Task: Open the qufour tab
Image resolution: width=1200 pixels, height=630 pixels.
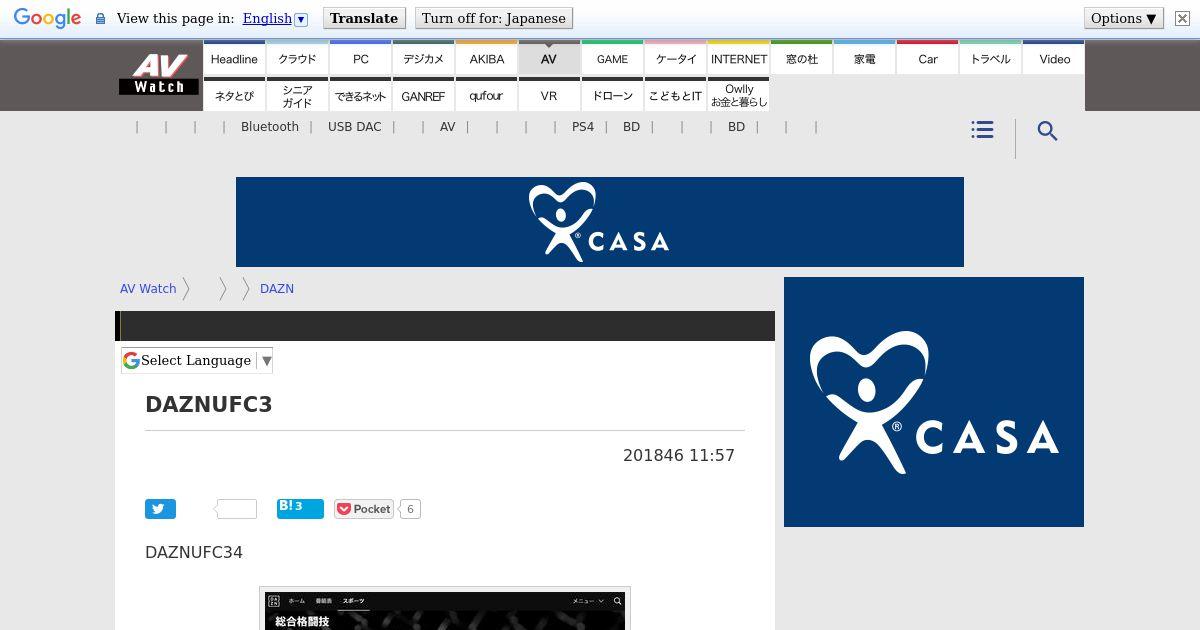Action: (x=486, y=95)
